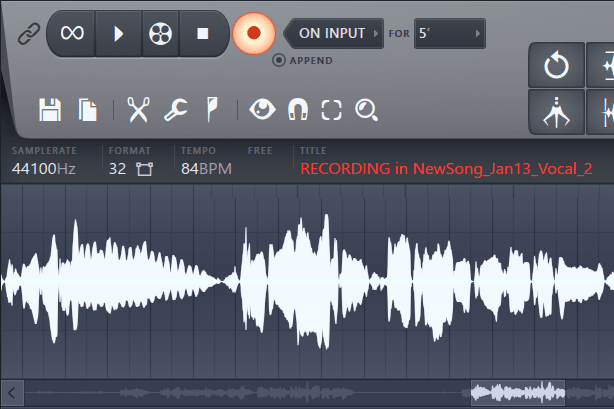Toggle the magnet snap icon
This screenshot has width=614, height=409.
pos(298,109)
